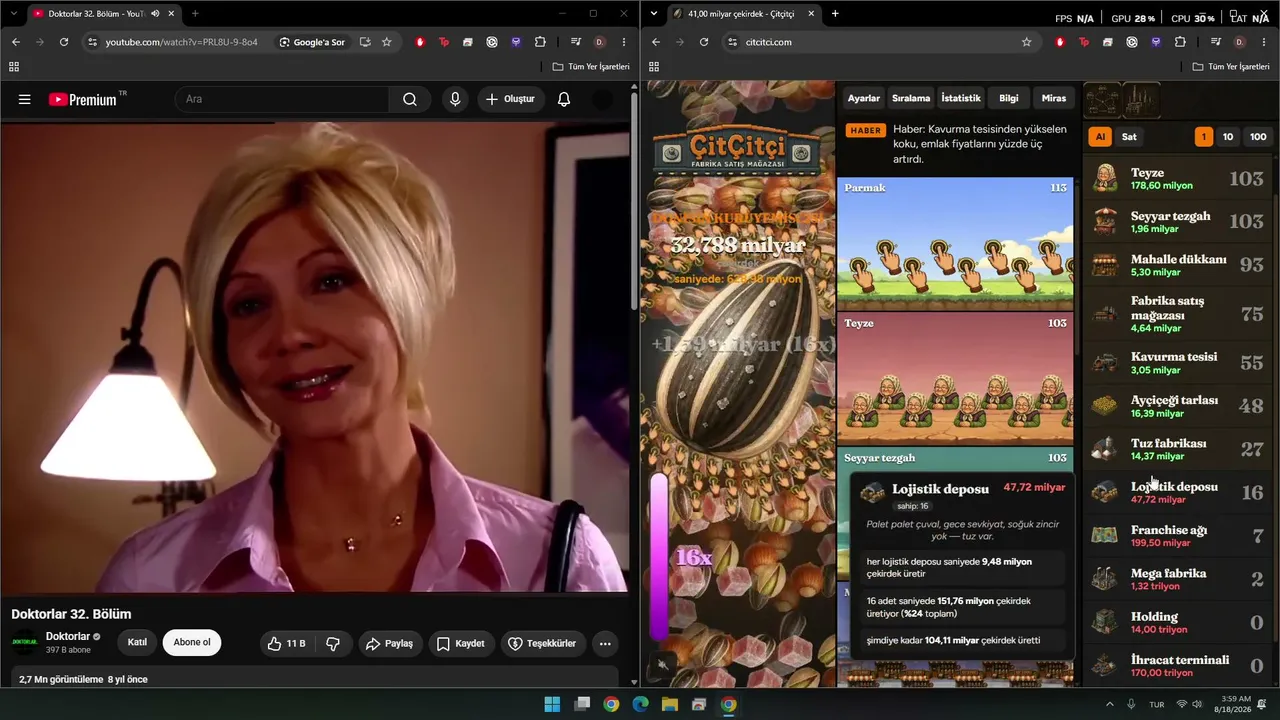Set purchase quantity to 100

[x=1258, y=137]
